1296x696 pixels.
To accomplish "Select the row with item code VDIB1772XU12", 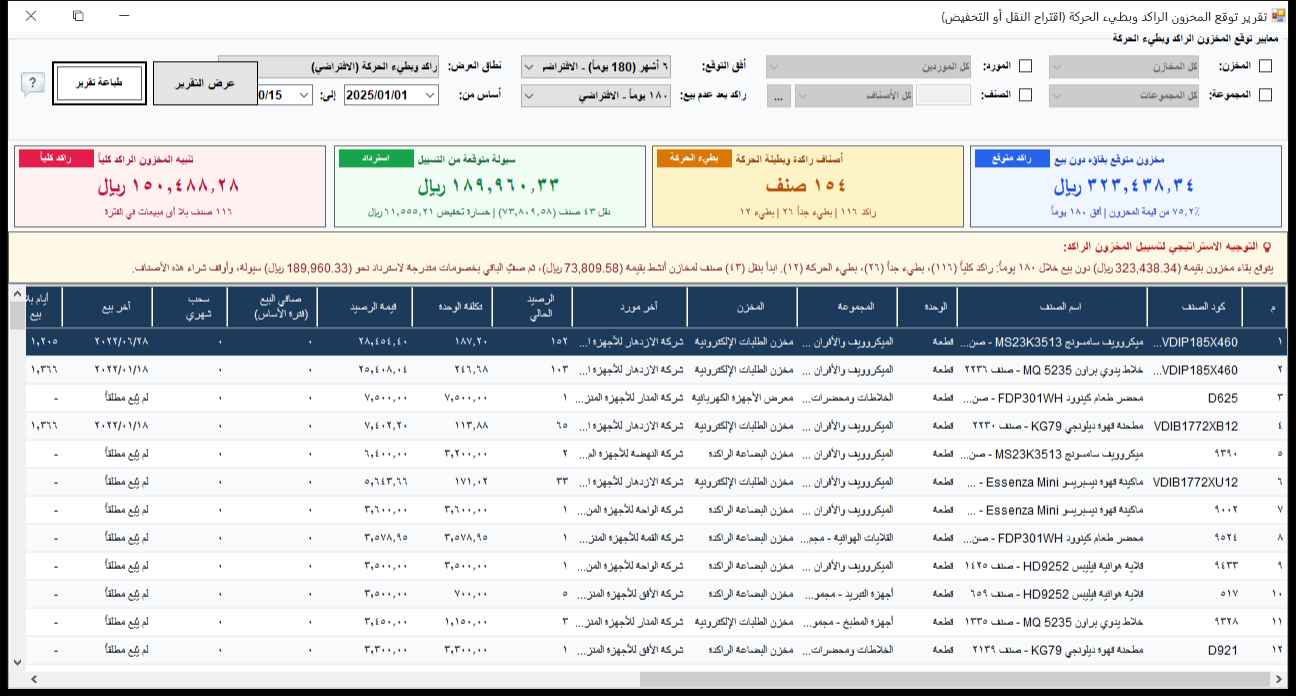I will click(x=656, y=482).
